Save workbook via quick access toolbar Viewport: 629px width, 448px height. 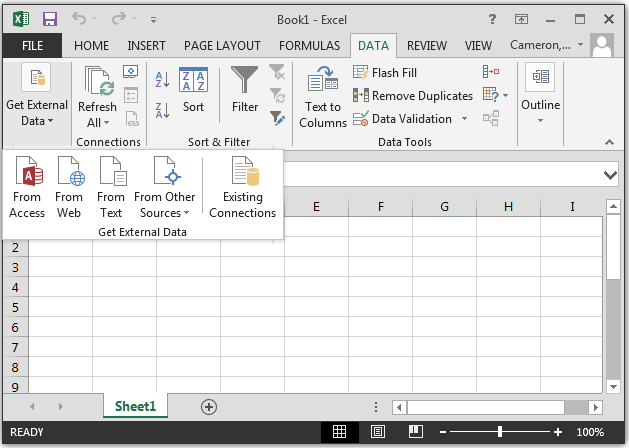50,19
